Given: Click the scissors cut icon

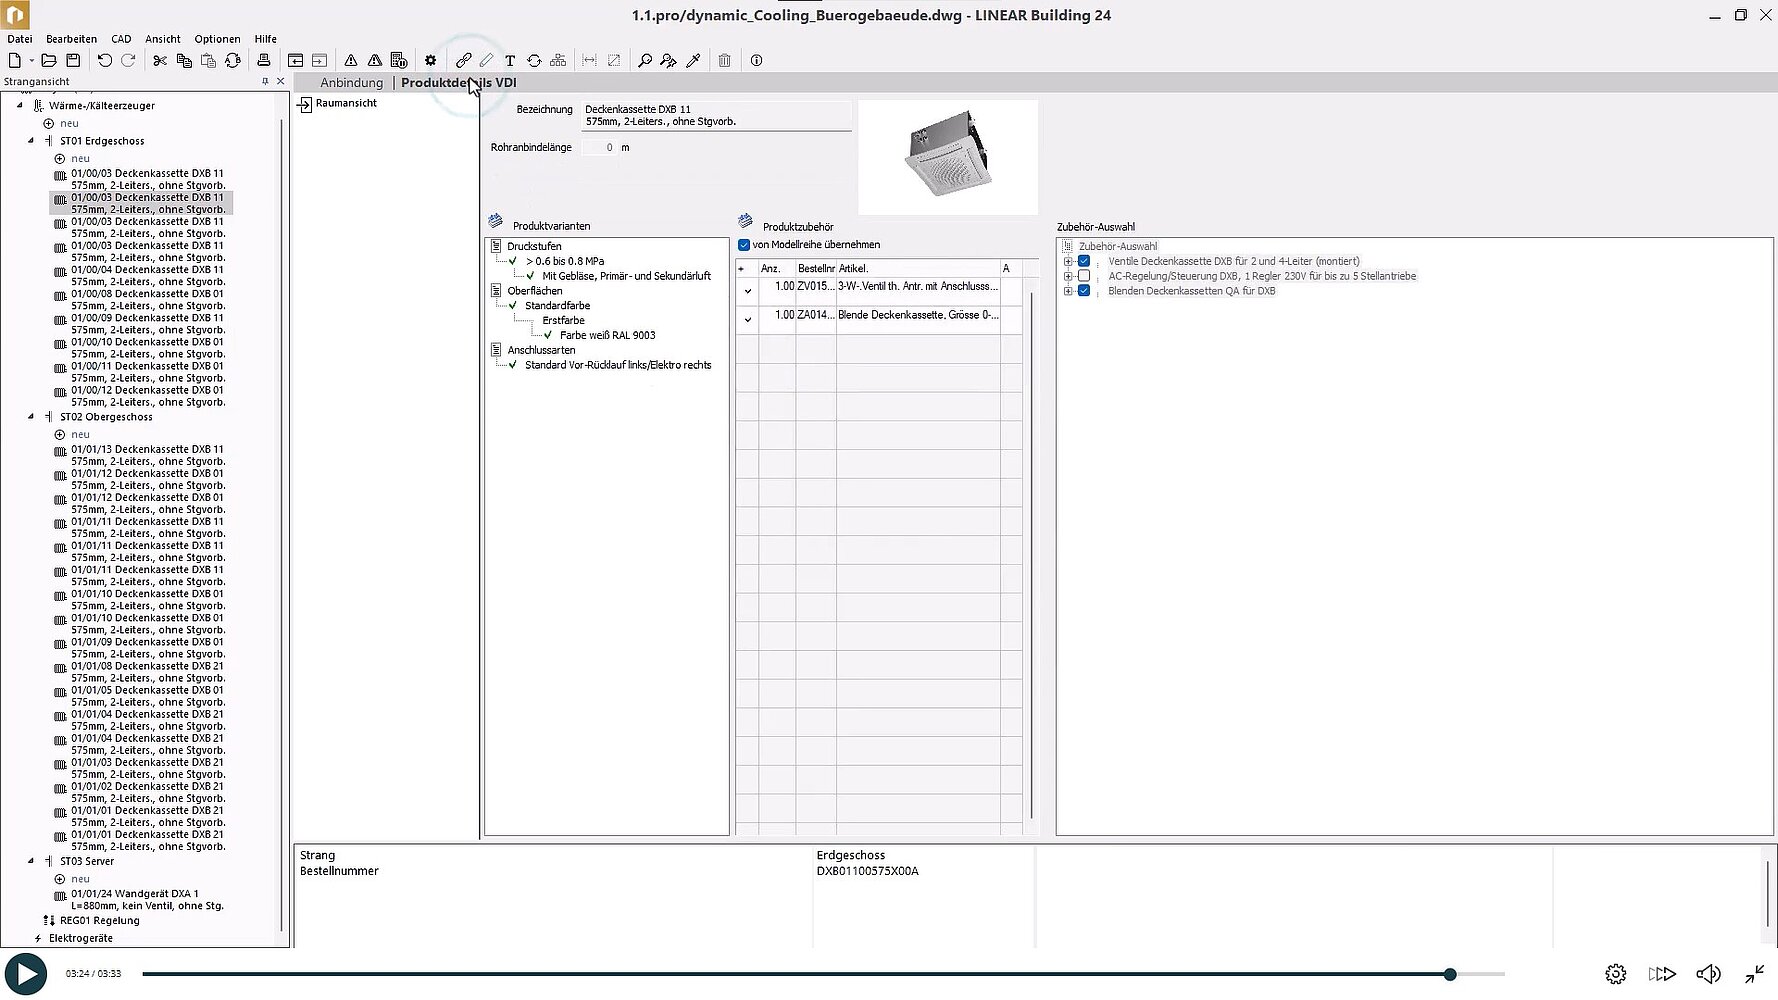Looking at the screenshot, I should (160, 61).
